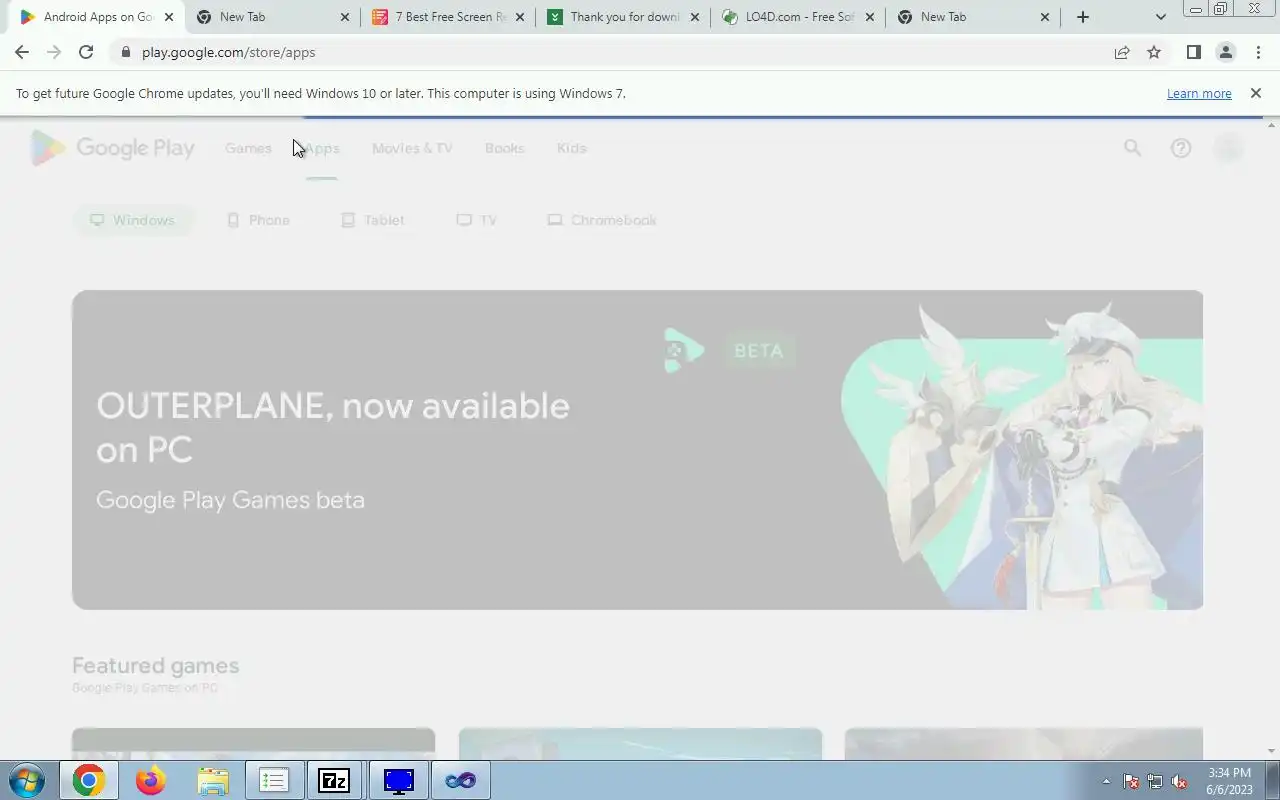
Task: Switch to the Thank you for downloading tab
Action: (x=624, y=17)
